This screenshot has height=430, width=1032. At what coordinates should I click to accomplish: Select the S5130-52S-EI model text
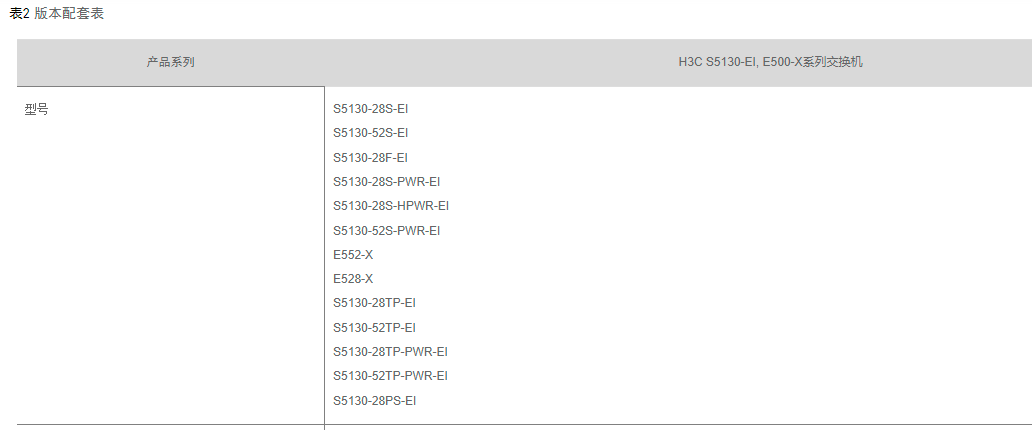coord(371,133)
